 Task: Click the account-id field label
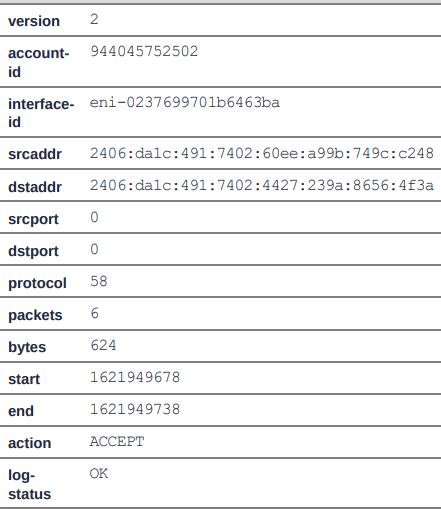click(x=39, y=62)
